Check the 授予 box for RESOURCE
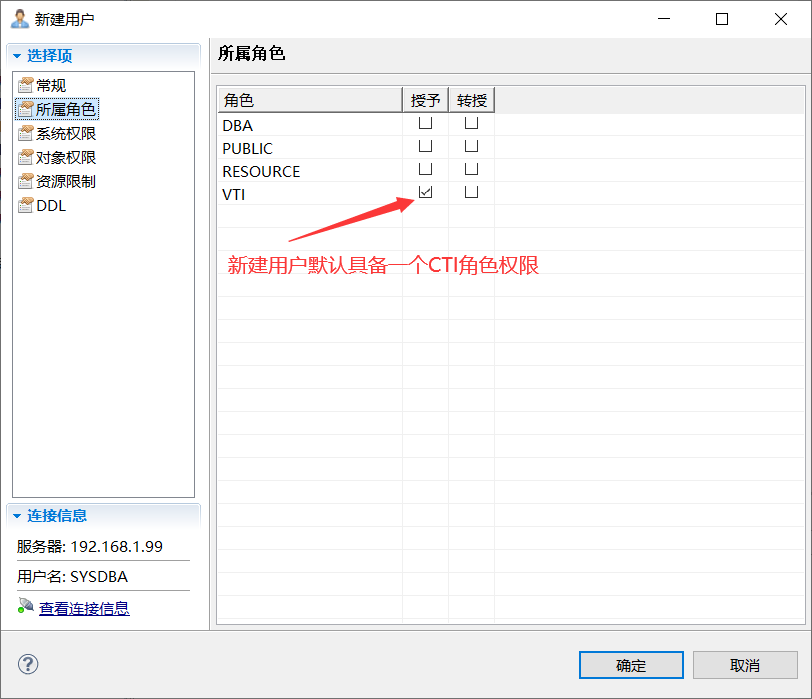The height and width of the screenshot is (699, 812). click(425, 168)
